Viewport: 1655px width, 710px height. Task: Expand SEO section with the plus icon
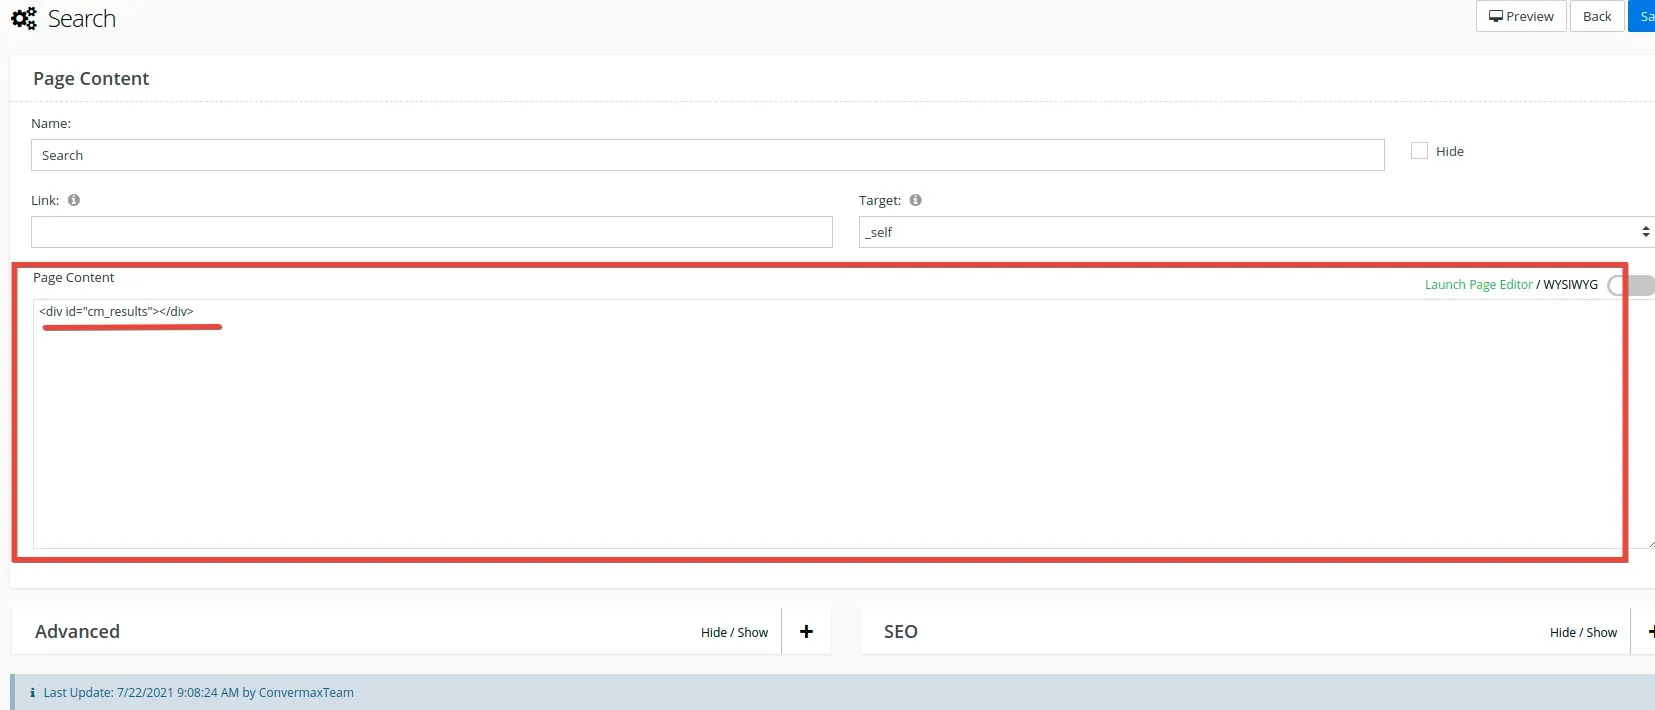point(1648,632)
